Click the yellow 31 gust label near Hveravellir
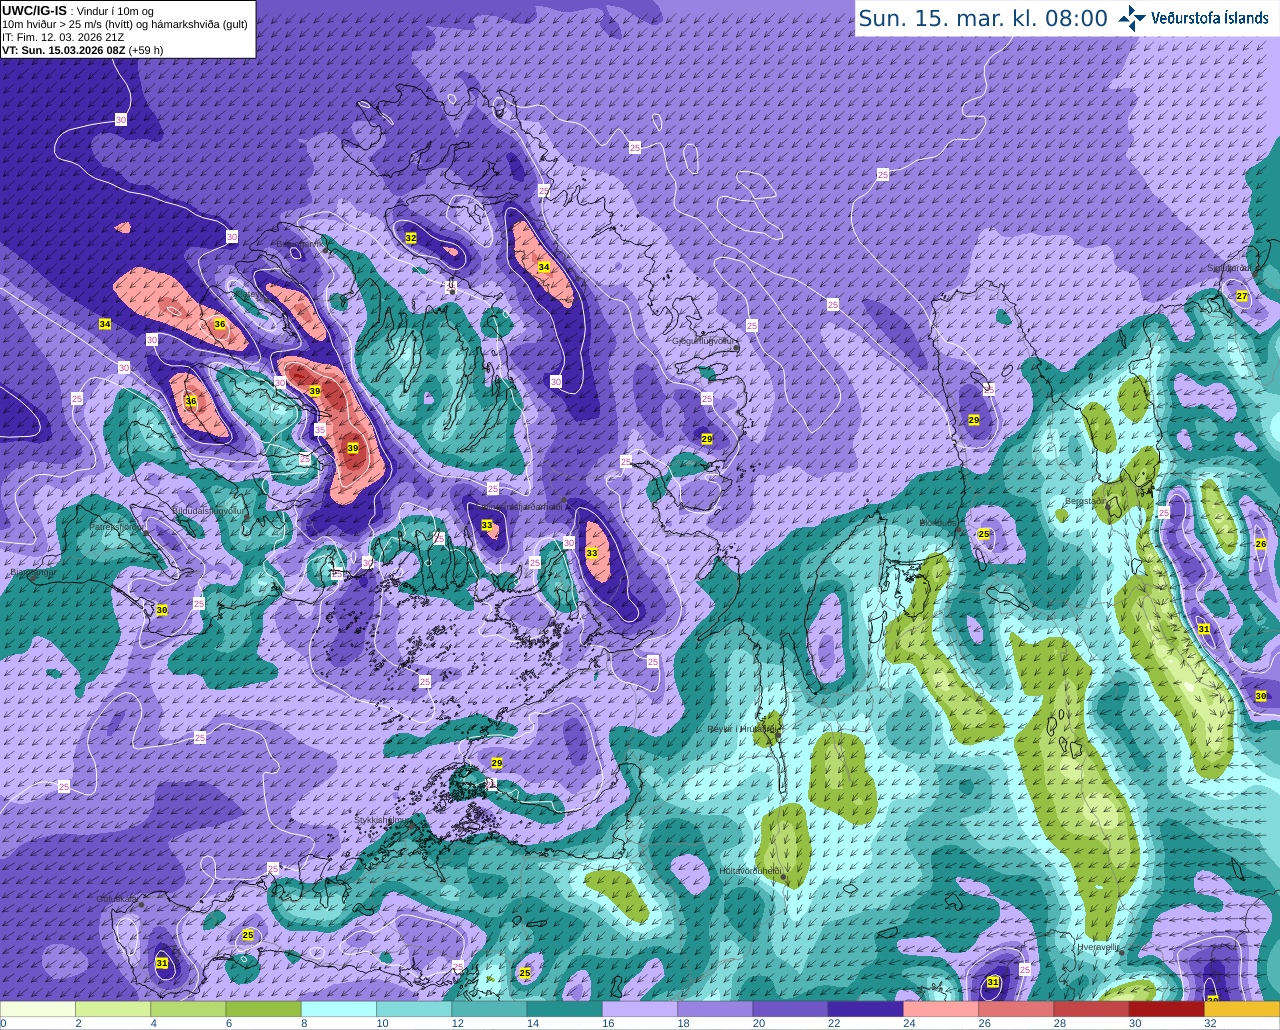The height and width of the screenshot is (1030, 1280). 993,982
